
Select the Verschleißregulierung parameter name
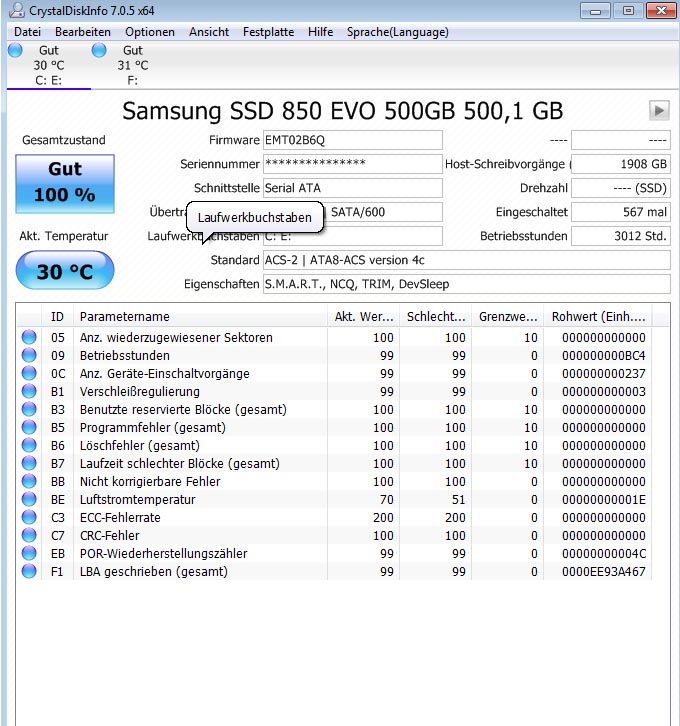(x=139, y=392)
